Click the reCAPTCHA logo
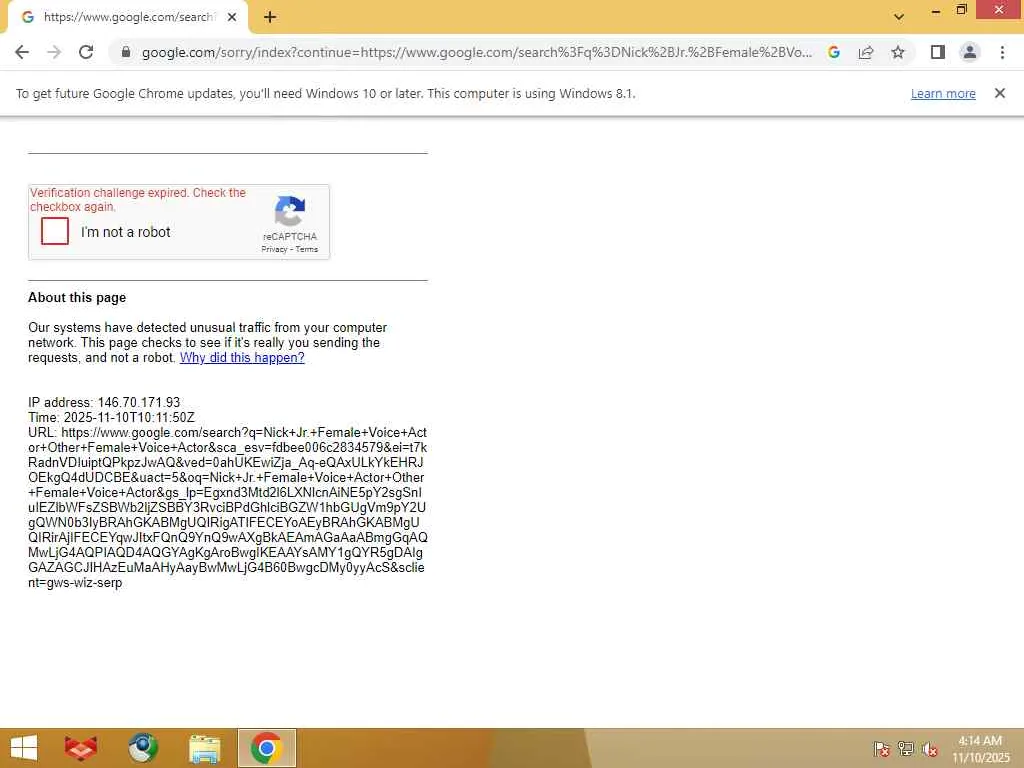 pos(290,211)
